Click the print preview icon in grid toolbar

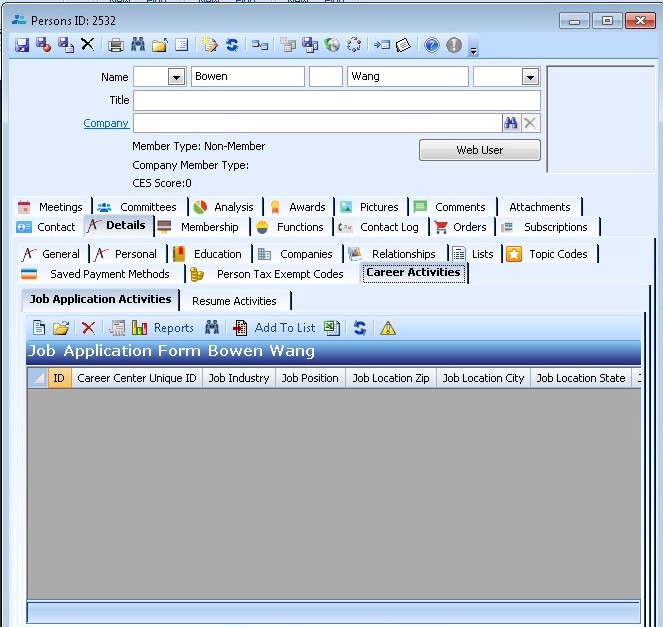point(117,328)
